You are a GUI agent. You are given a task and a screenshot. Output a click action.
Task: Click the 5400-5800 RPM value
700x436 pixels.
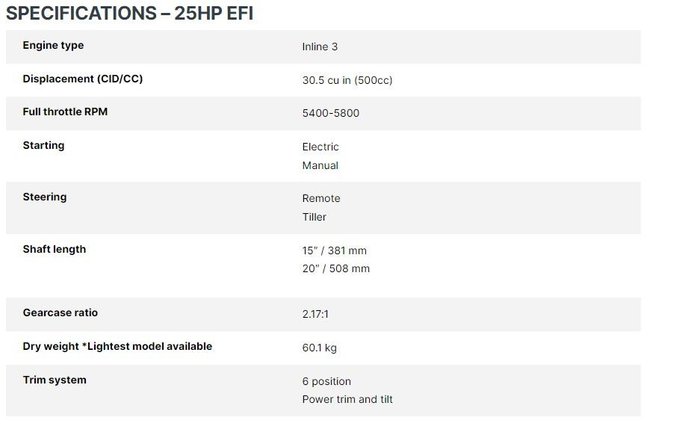331,113
